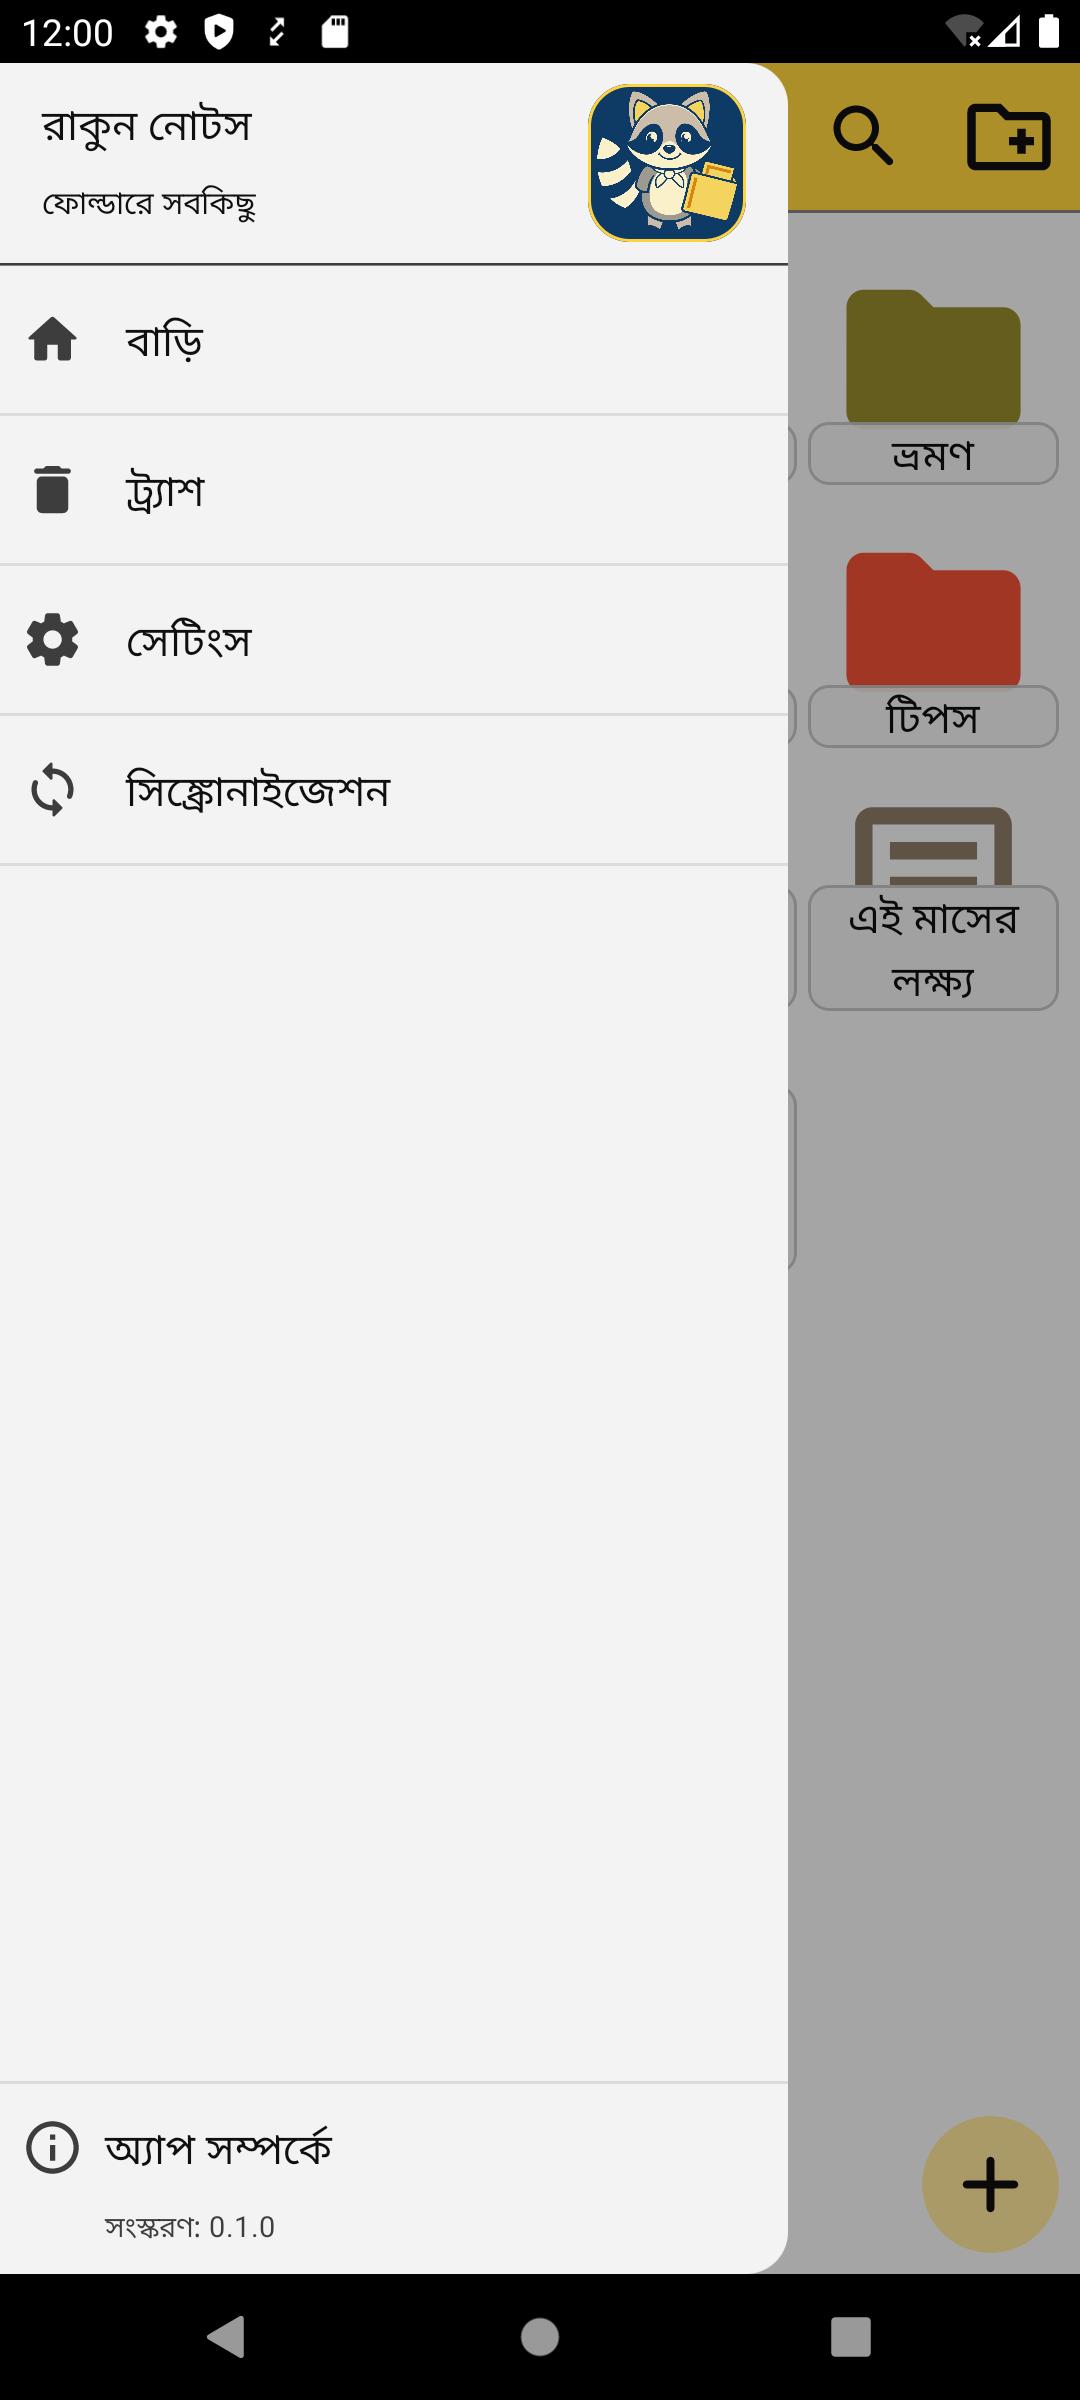
Task: Click the new folder icon
Action: (x=1009, y=137)
